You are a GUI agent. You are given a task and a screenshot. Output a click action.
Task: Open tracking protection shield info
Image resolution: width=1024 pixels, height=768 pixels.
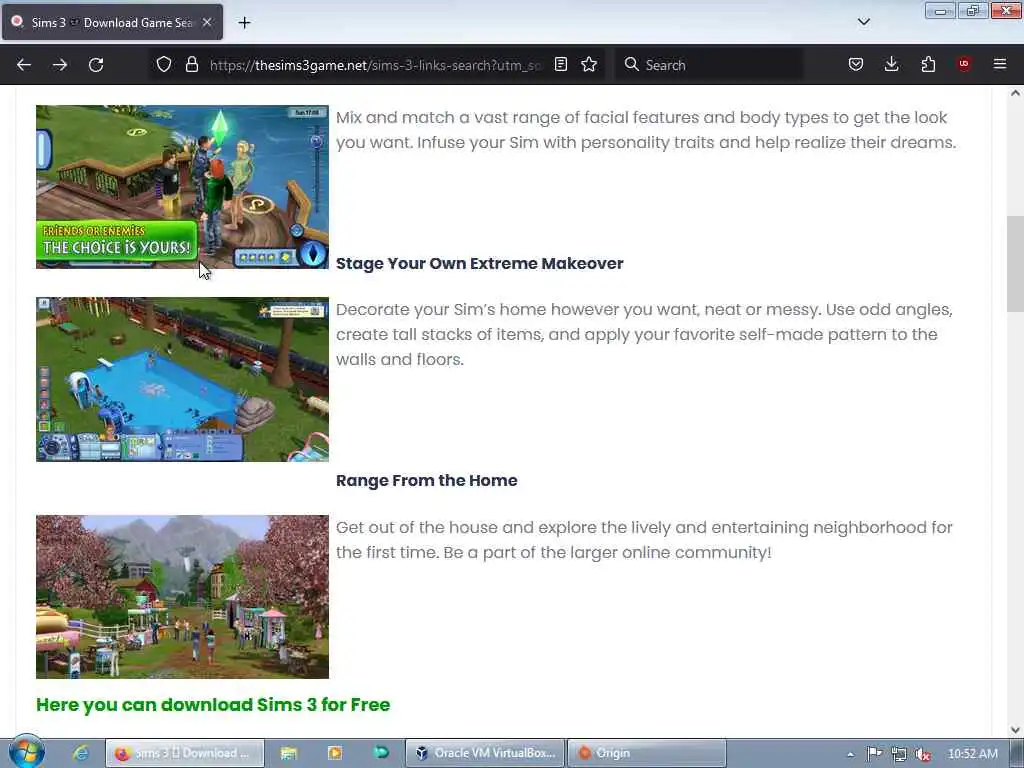tap(164, 65)
